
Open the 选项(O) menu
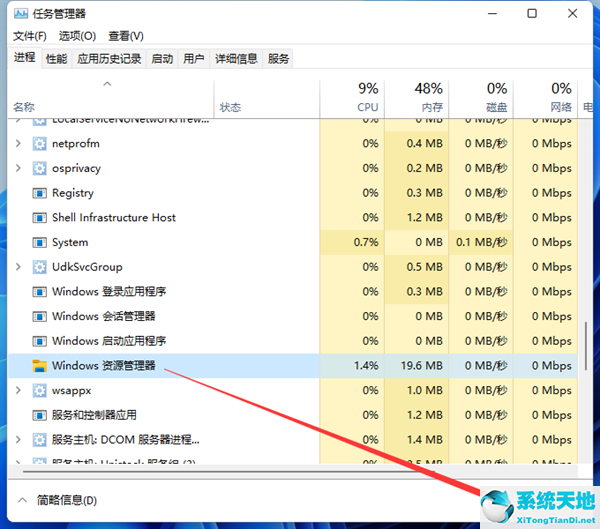(77, 36)
